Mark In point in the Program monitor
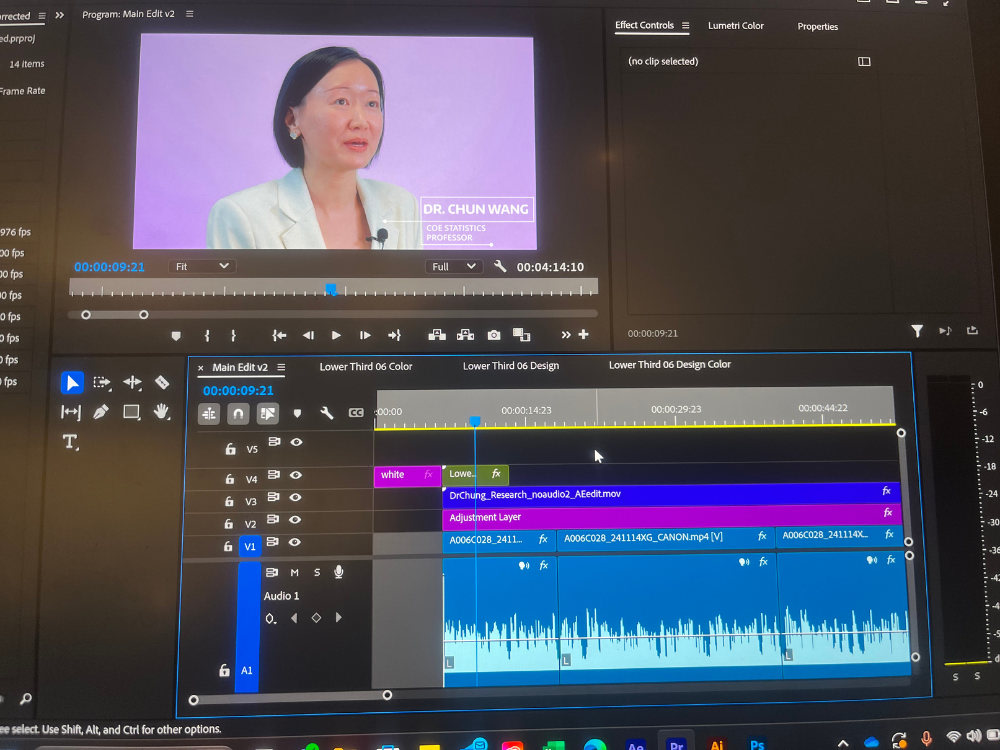1000x750 pixels. pos(207,335)
